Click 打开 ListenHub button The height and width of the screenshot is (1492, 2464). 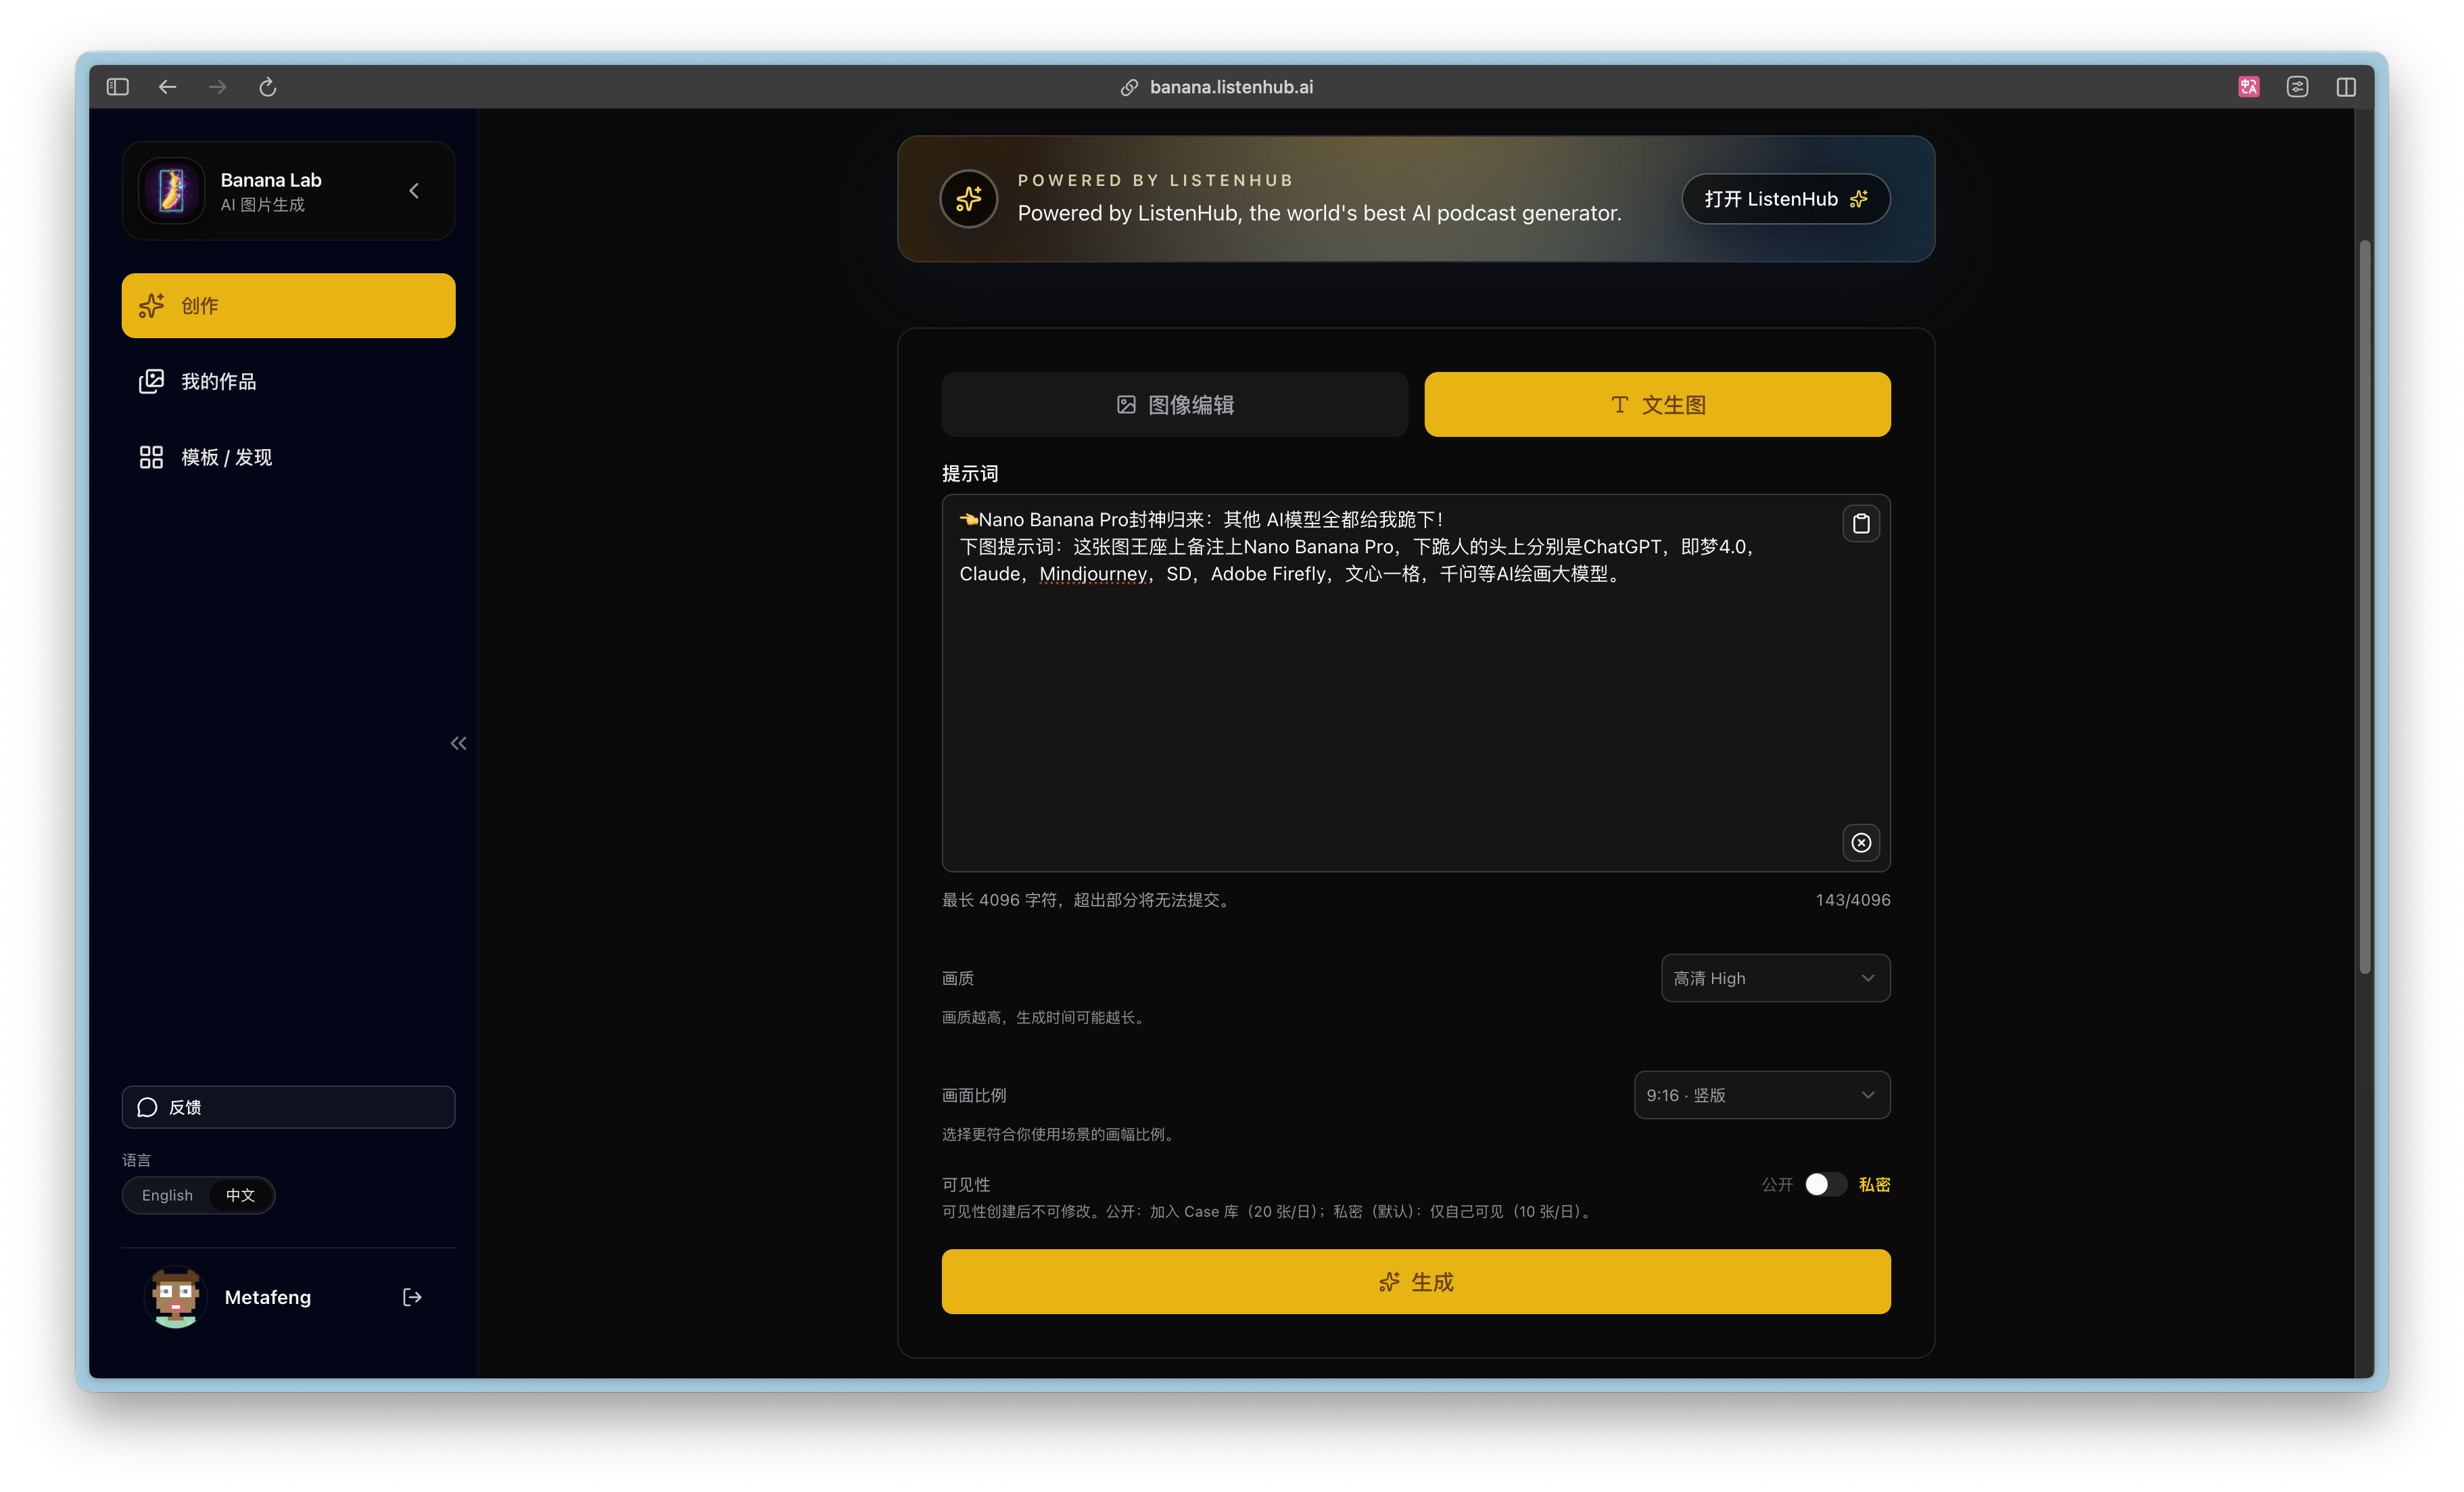tap(1785, 198)
